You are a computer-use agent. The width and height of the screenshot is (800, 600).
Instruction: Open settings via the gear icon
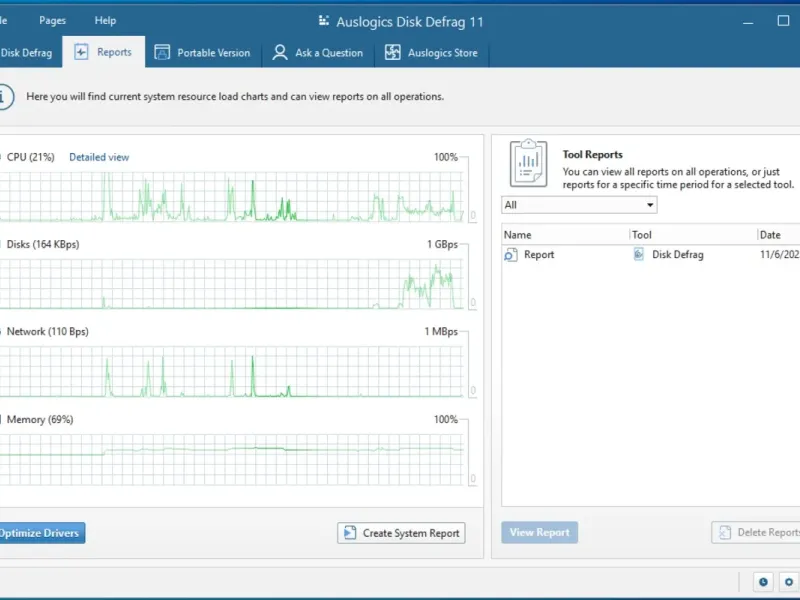(788, 582)
